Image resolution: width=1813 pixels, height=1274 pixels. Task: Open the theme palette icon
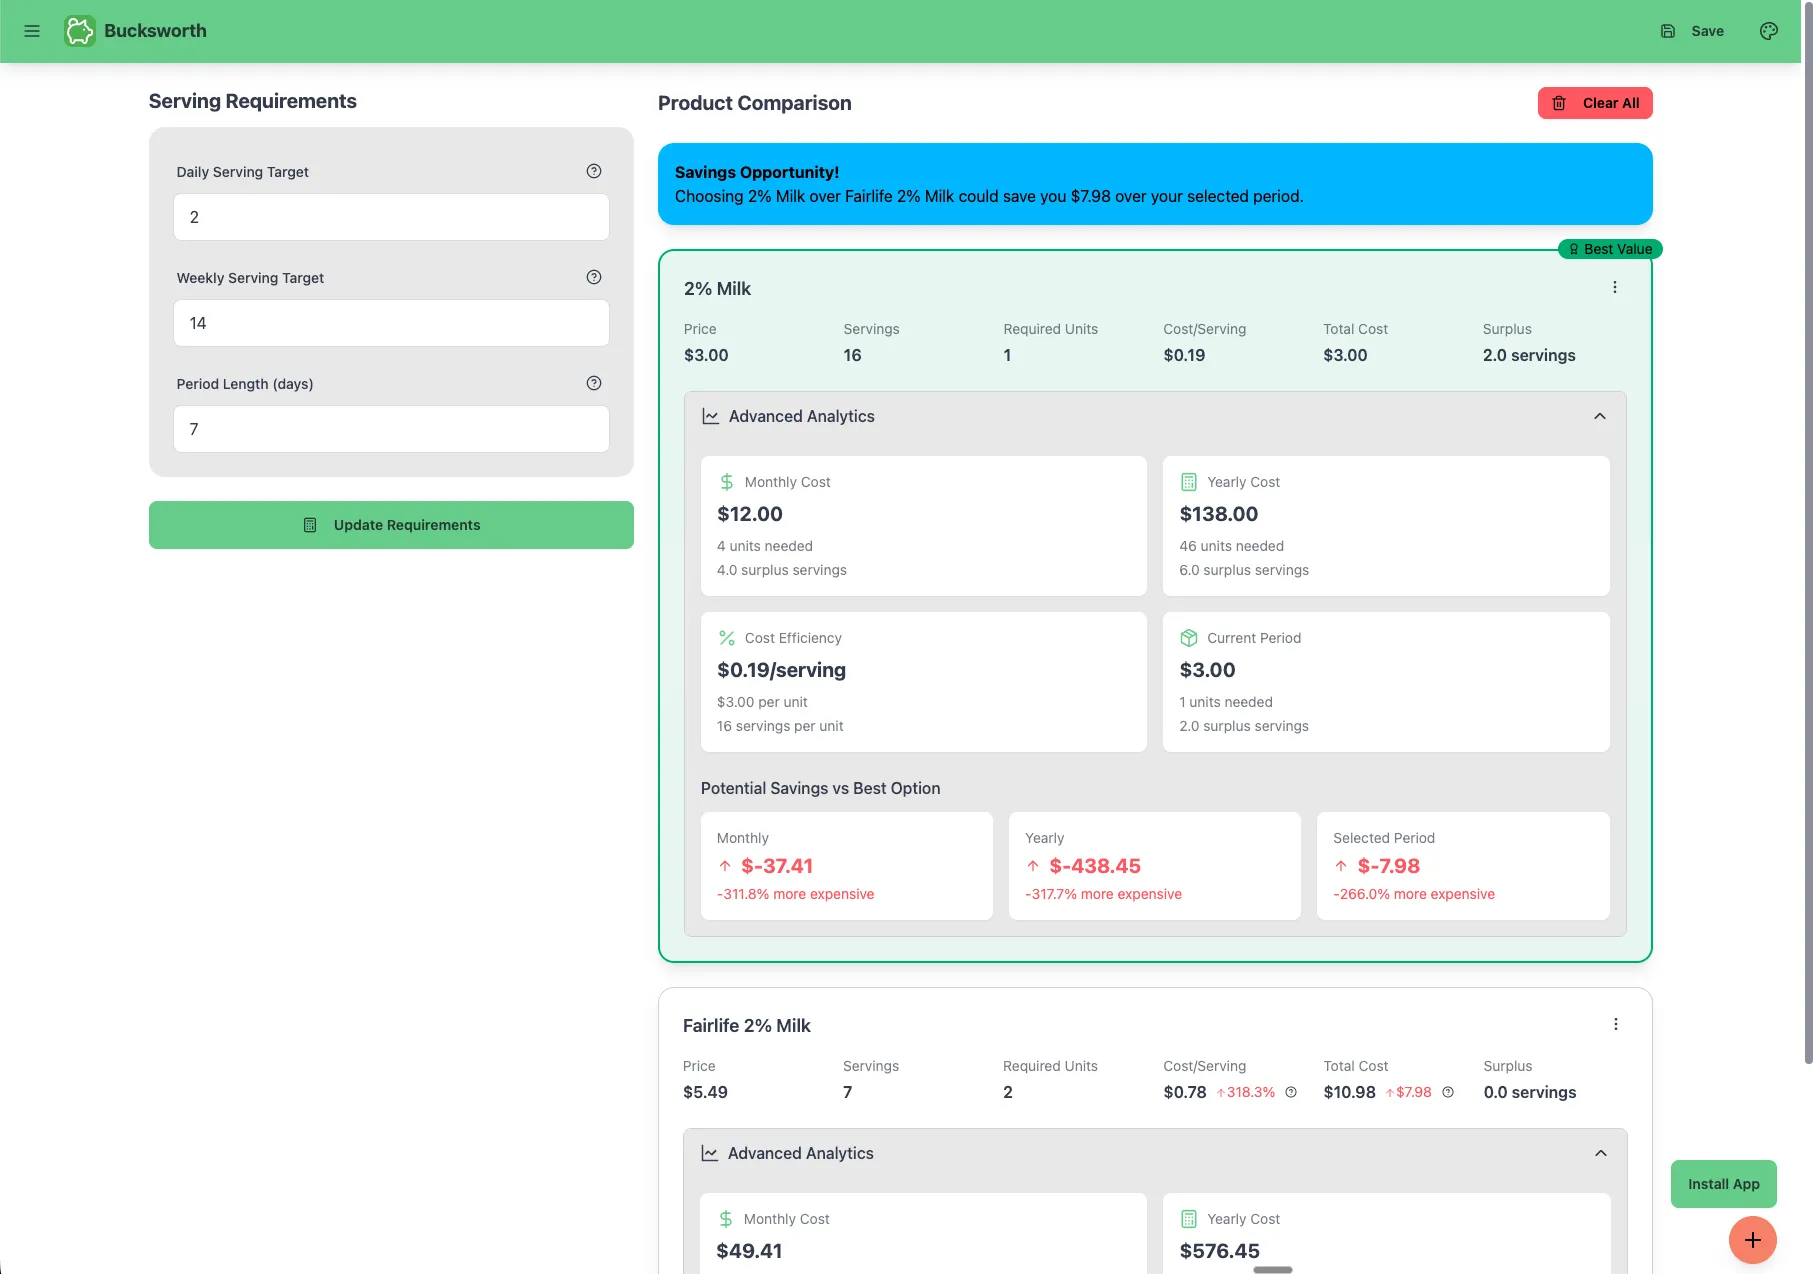click(x=1769, y=31)
